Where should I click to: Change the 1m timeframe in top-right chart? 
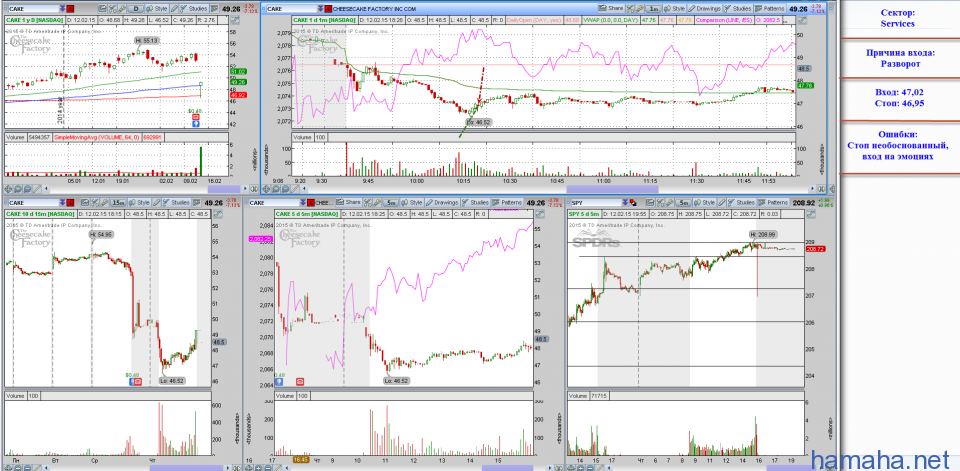click(x=654, y=9)
